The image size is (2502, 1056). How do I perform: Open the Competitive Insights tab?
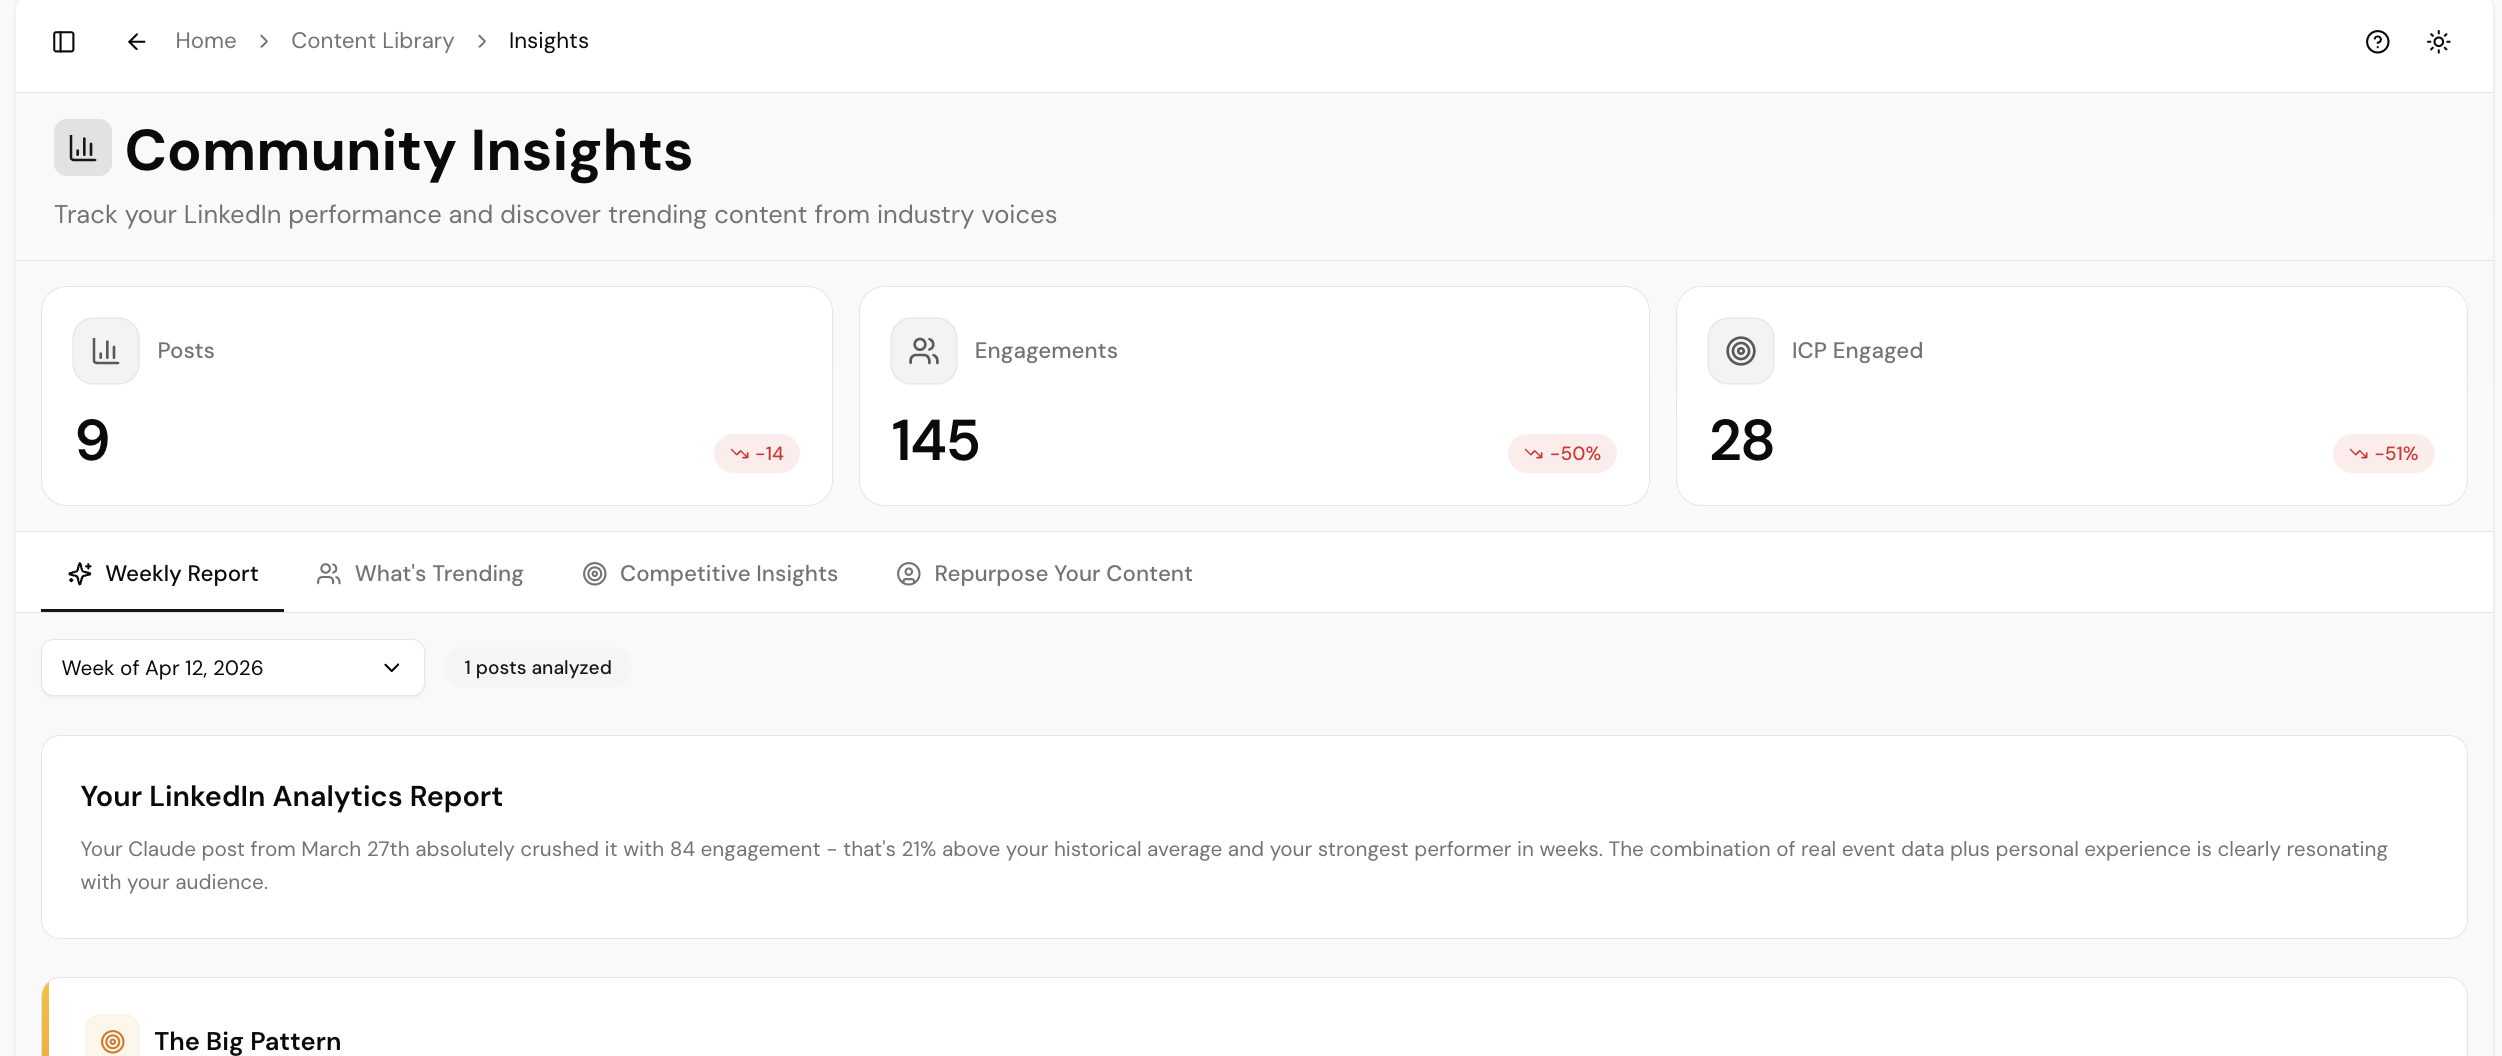click(710, 573)
